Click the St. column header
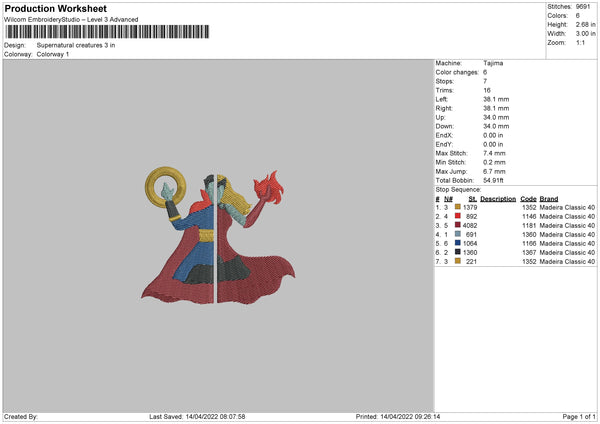This screenshot has height=424, width=600. (x=473, y=198)
